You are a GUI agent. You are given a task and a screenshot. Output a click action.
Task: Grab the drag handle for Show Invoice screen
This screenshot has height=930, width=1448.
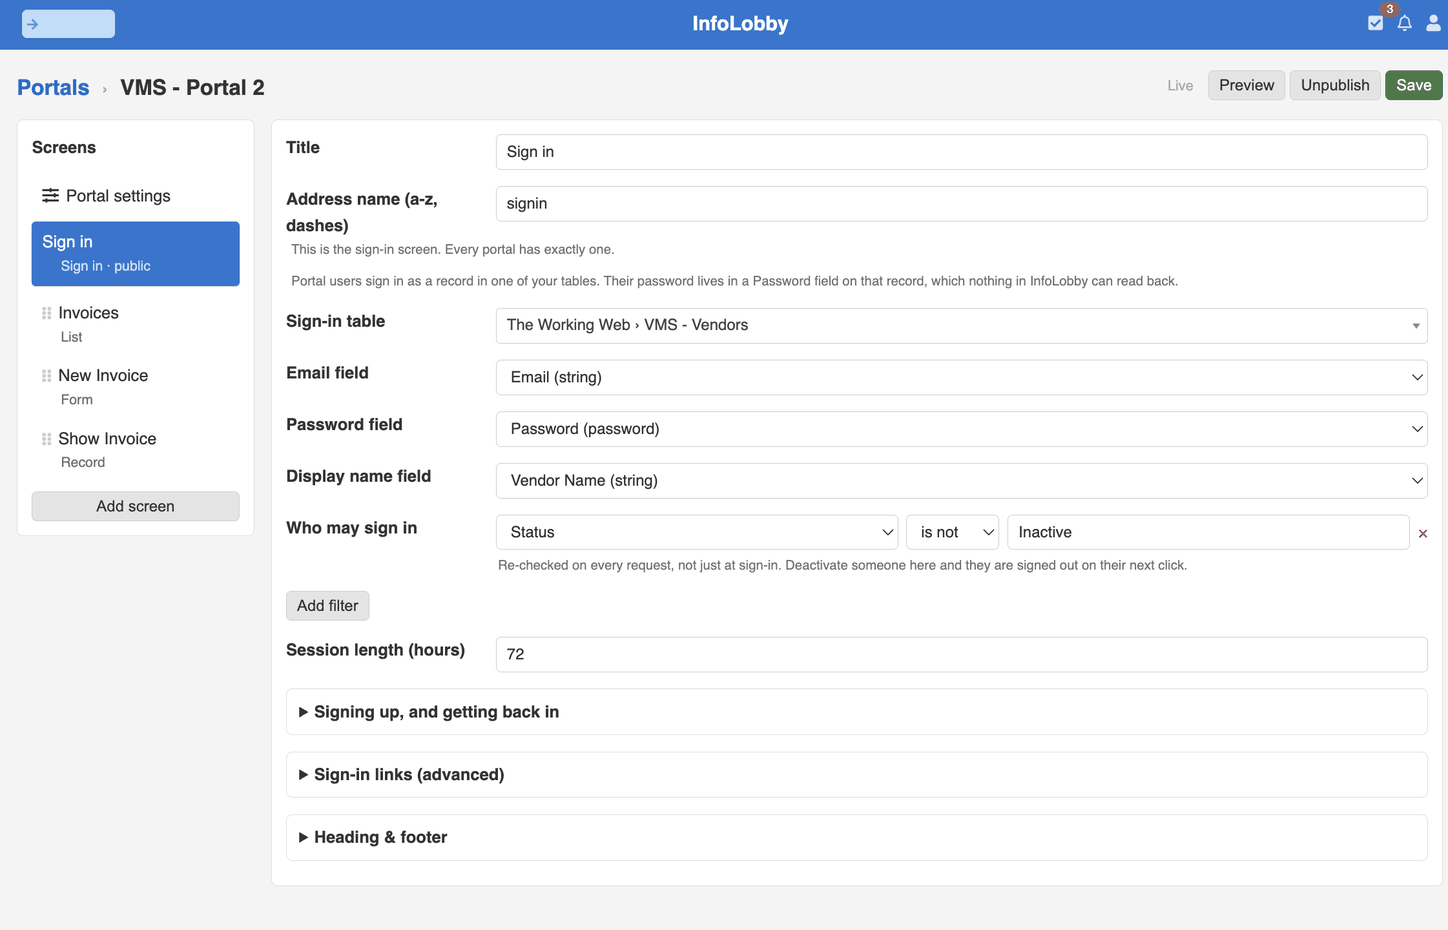pyautogui.click(x=46, y=439)
